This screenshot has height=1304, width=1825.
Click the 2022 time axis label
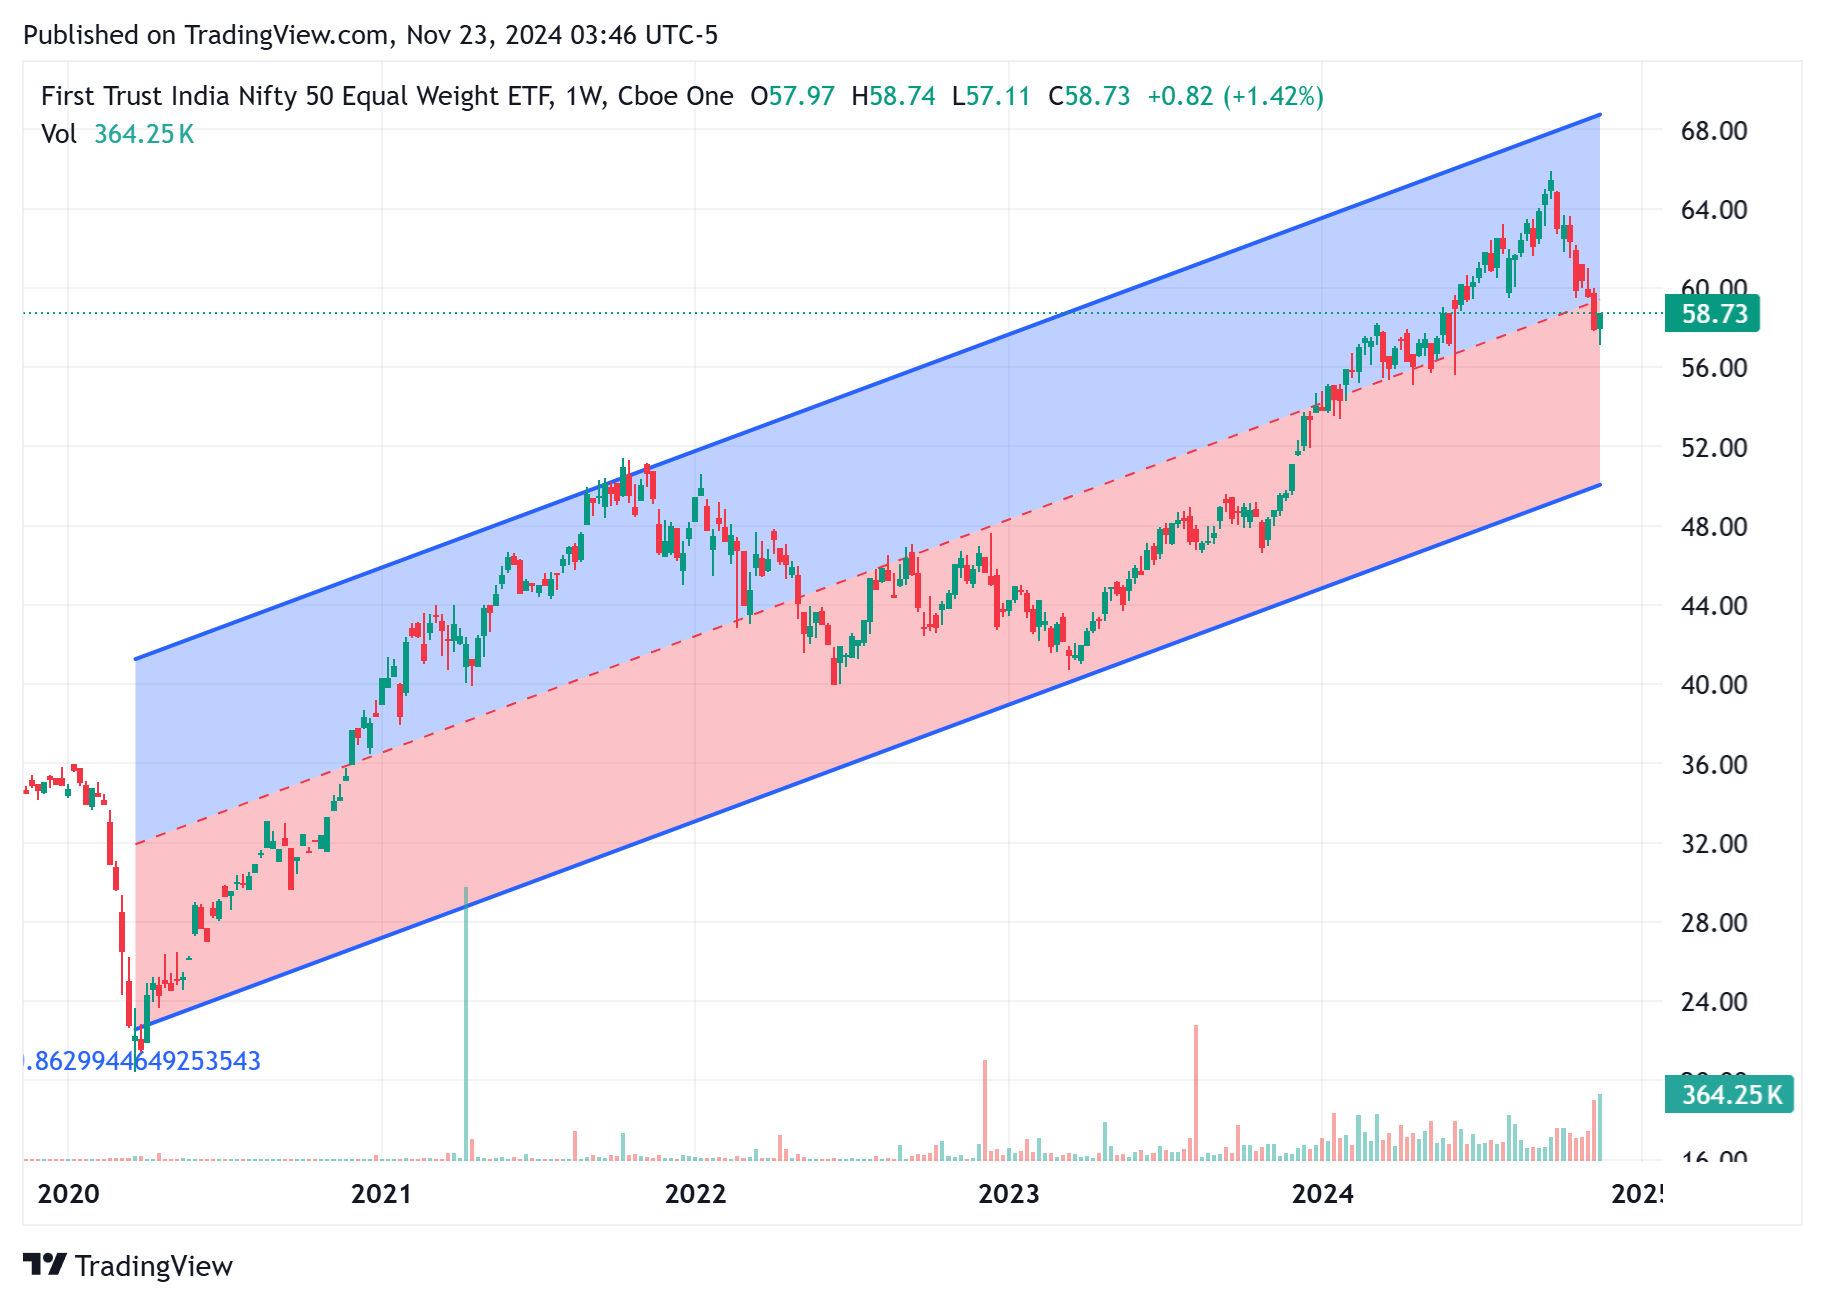(x=695, y=1193)
